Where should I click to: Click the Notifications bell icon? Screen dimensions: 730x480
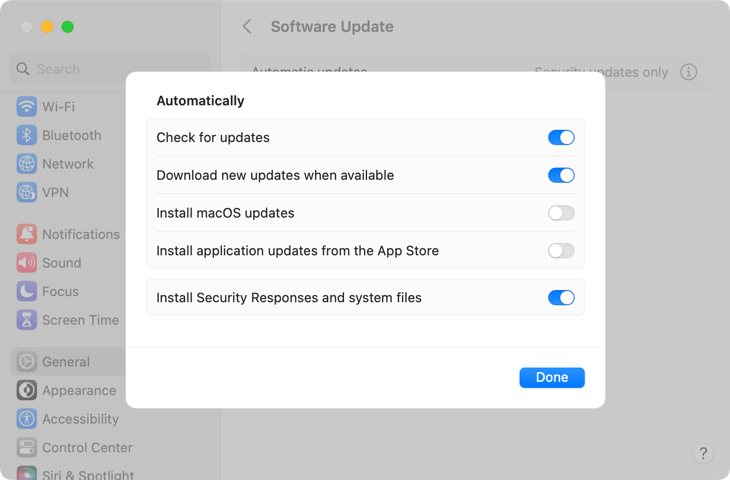coord(26,235)
